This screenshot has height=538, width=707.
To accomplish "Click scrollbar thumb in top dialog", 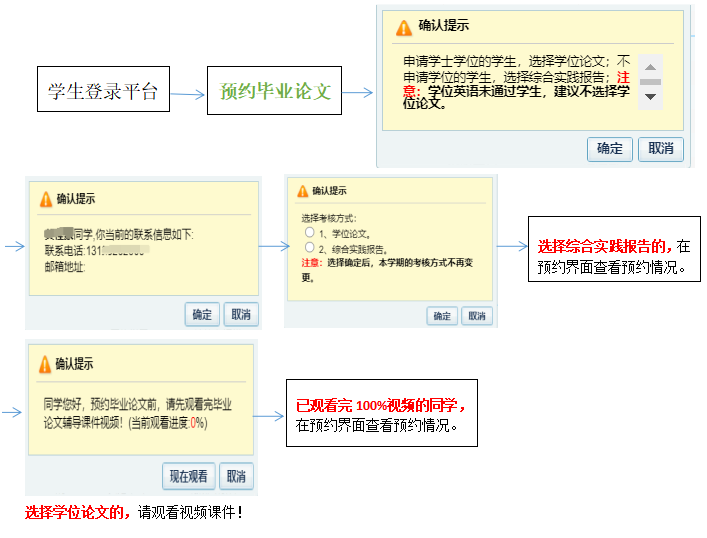I will pos(650,82).
